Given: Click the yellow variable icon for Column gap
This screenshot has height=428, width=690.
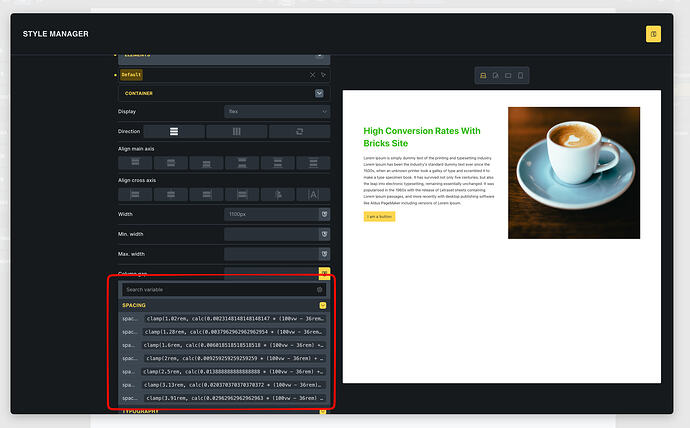Looking at the screenshot, I should click(324, 273).
